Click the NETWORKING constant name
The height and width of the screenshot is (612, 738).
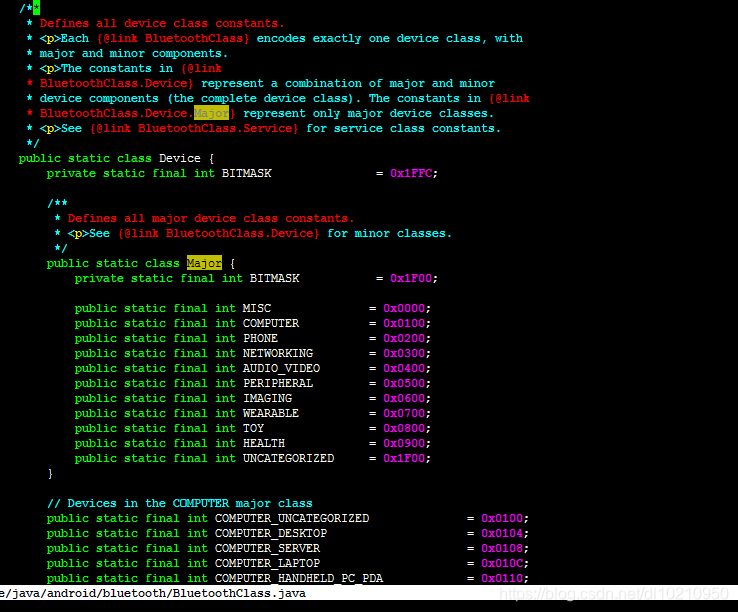click(278, 353)
